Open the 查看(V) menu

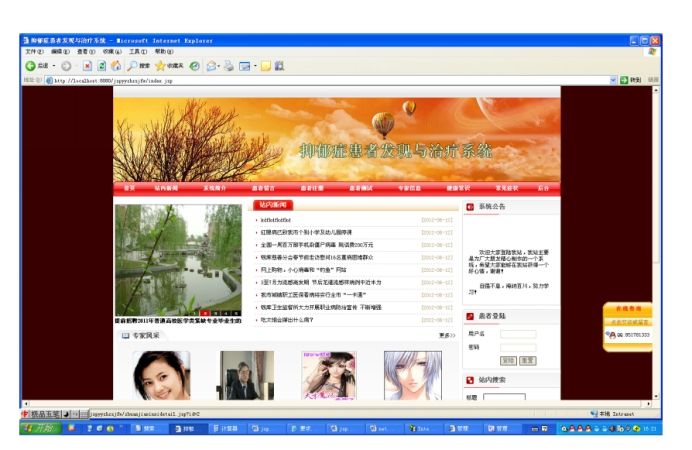pyautogui.click(x=86, y=52)
